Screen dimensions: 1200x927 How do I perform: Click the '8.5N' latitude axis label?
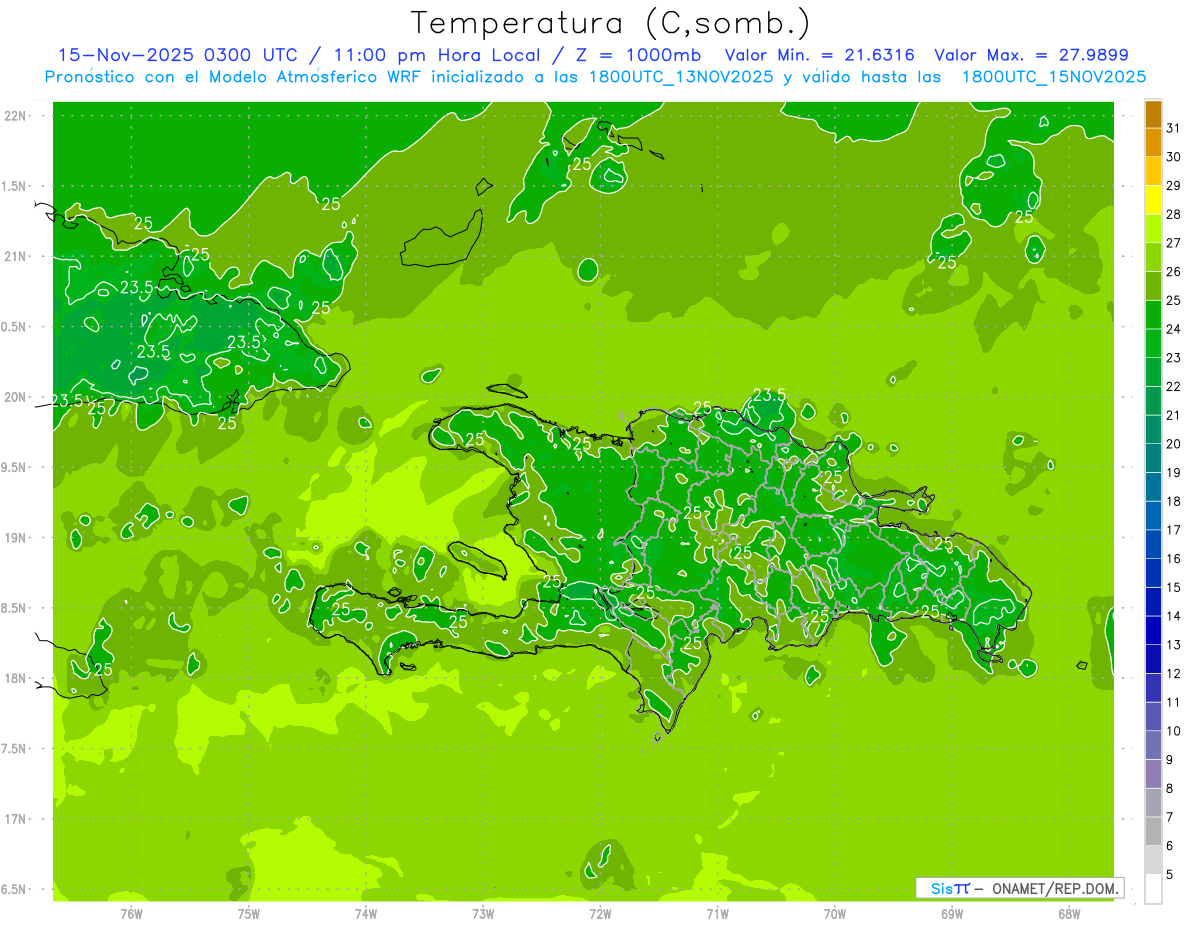tap(15, 608)
